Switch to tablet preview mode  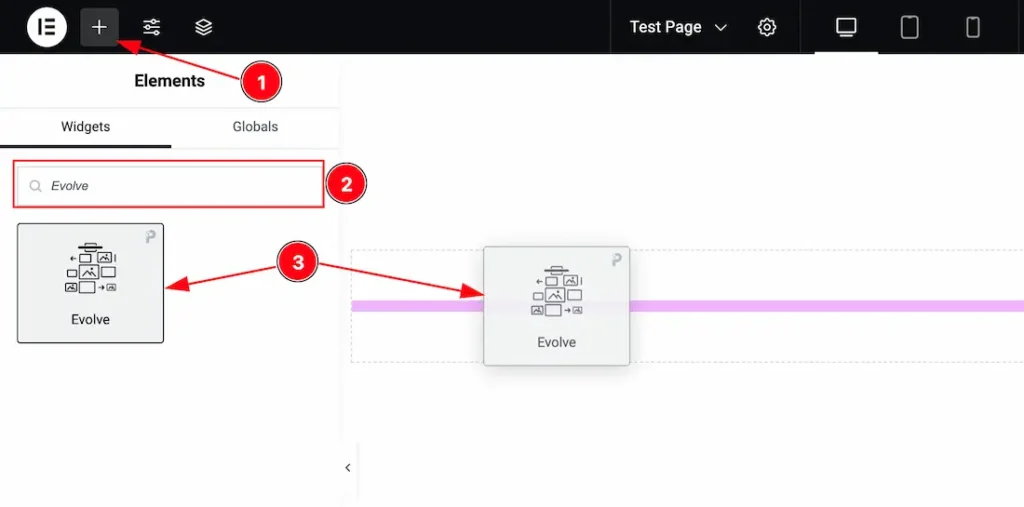[909, 27]
